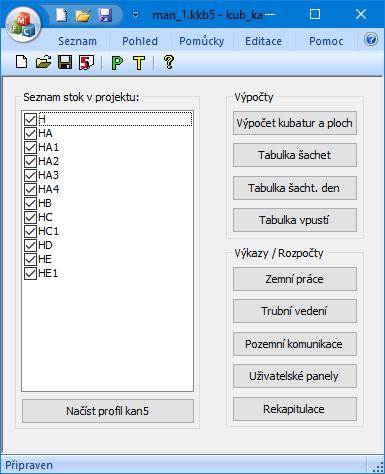Click Uživatelské panely button
Image resolution: width=385 pixels, height=474 pixels.
[295, 376]
